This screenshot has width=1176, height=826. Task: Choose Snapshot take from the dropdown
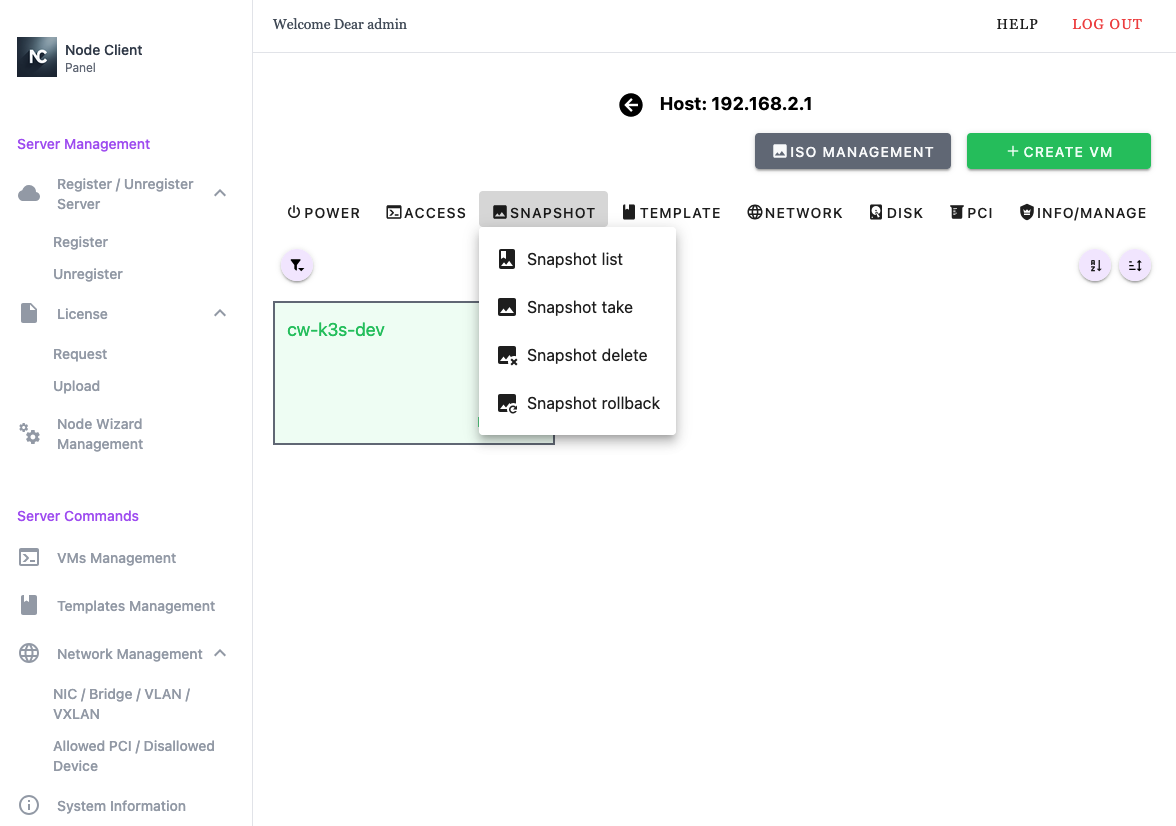pyautogui.click(x=579, y=308)
